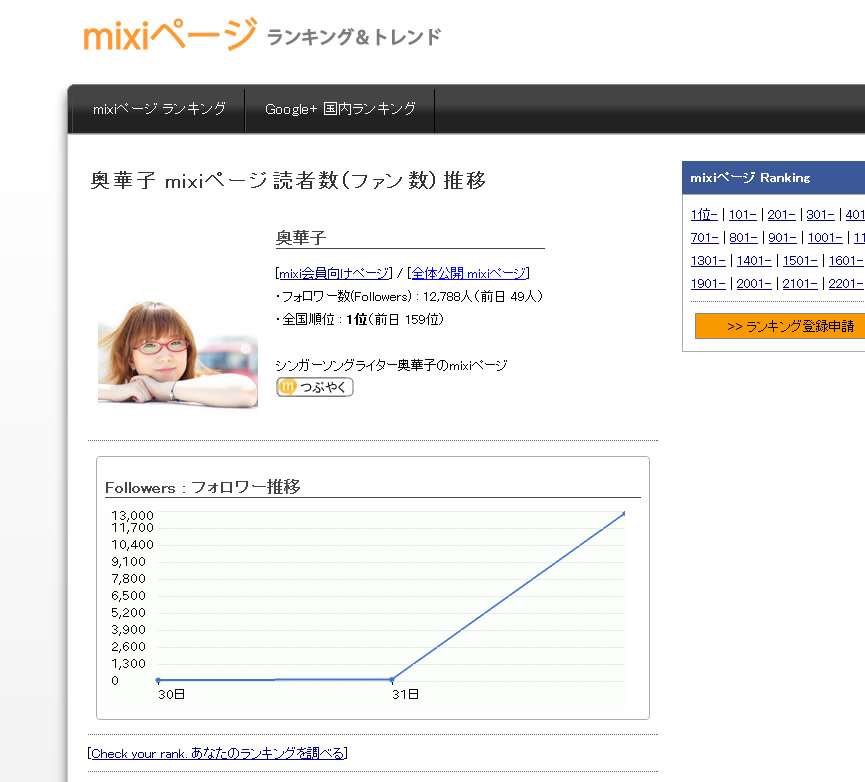
Task: Click the ランキング&トレンド header subtitle
Action: click(354, 37)
